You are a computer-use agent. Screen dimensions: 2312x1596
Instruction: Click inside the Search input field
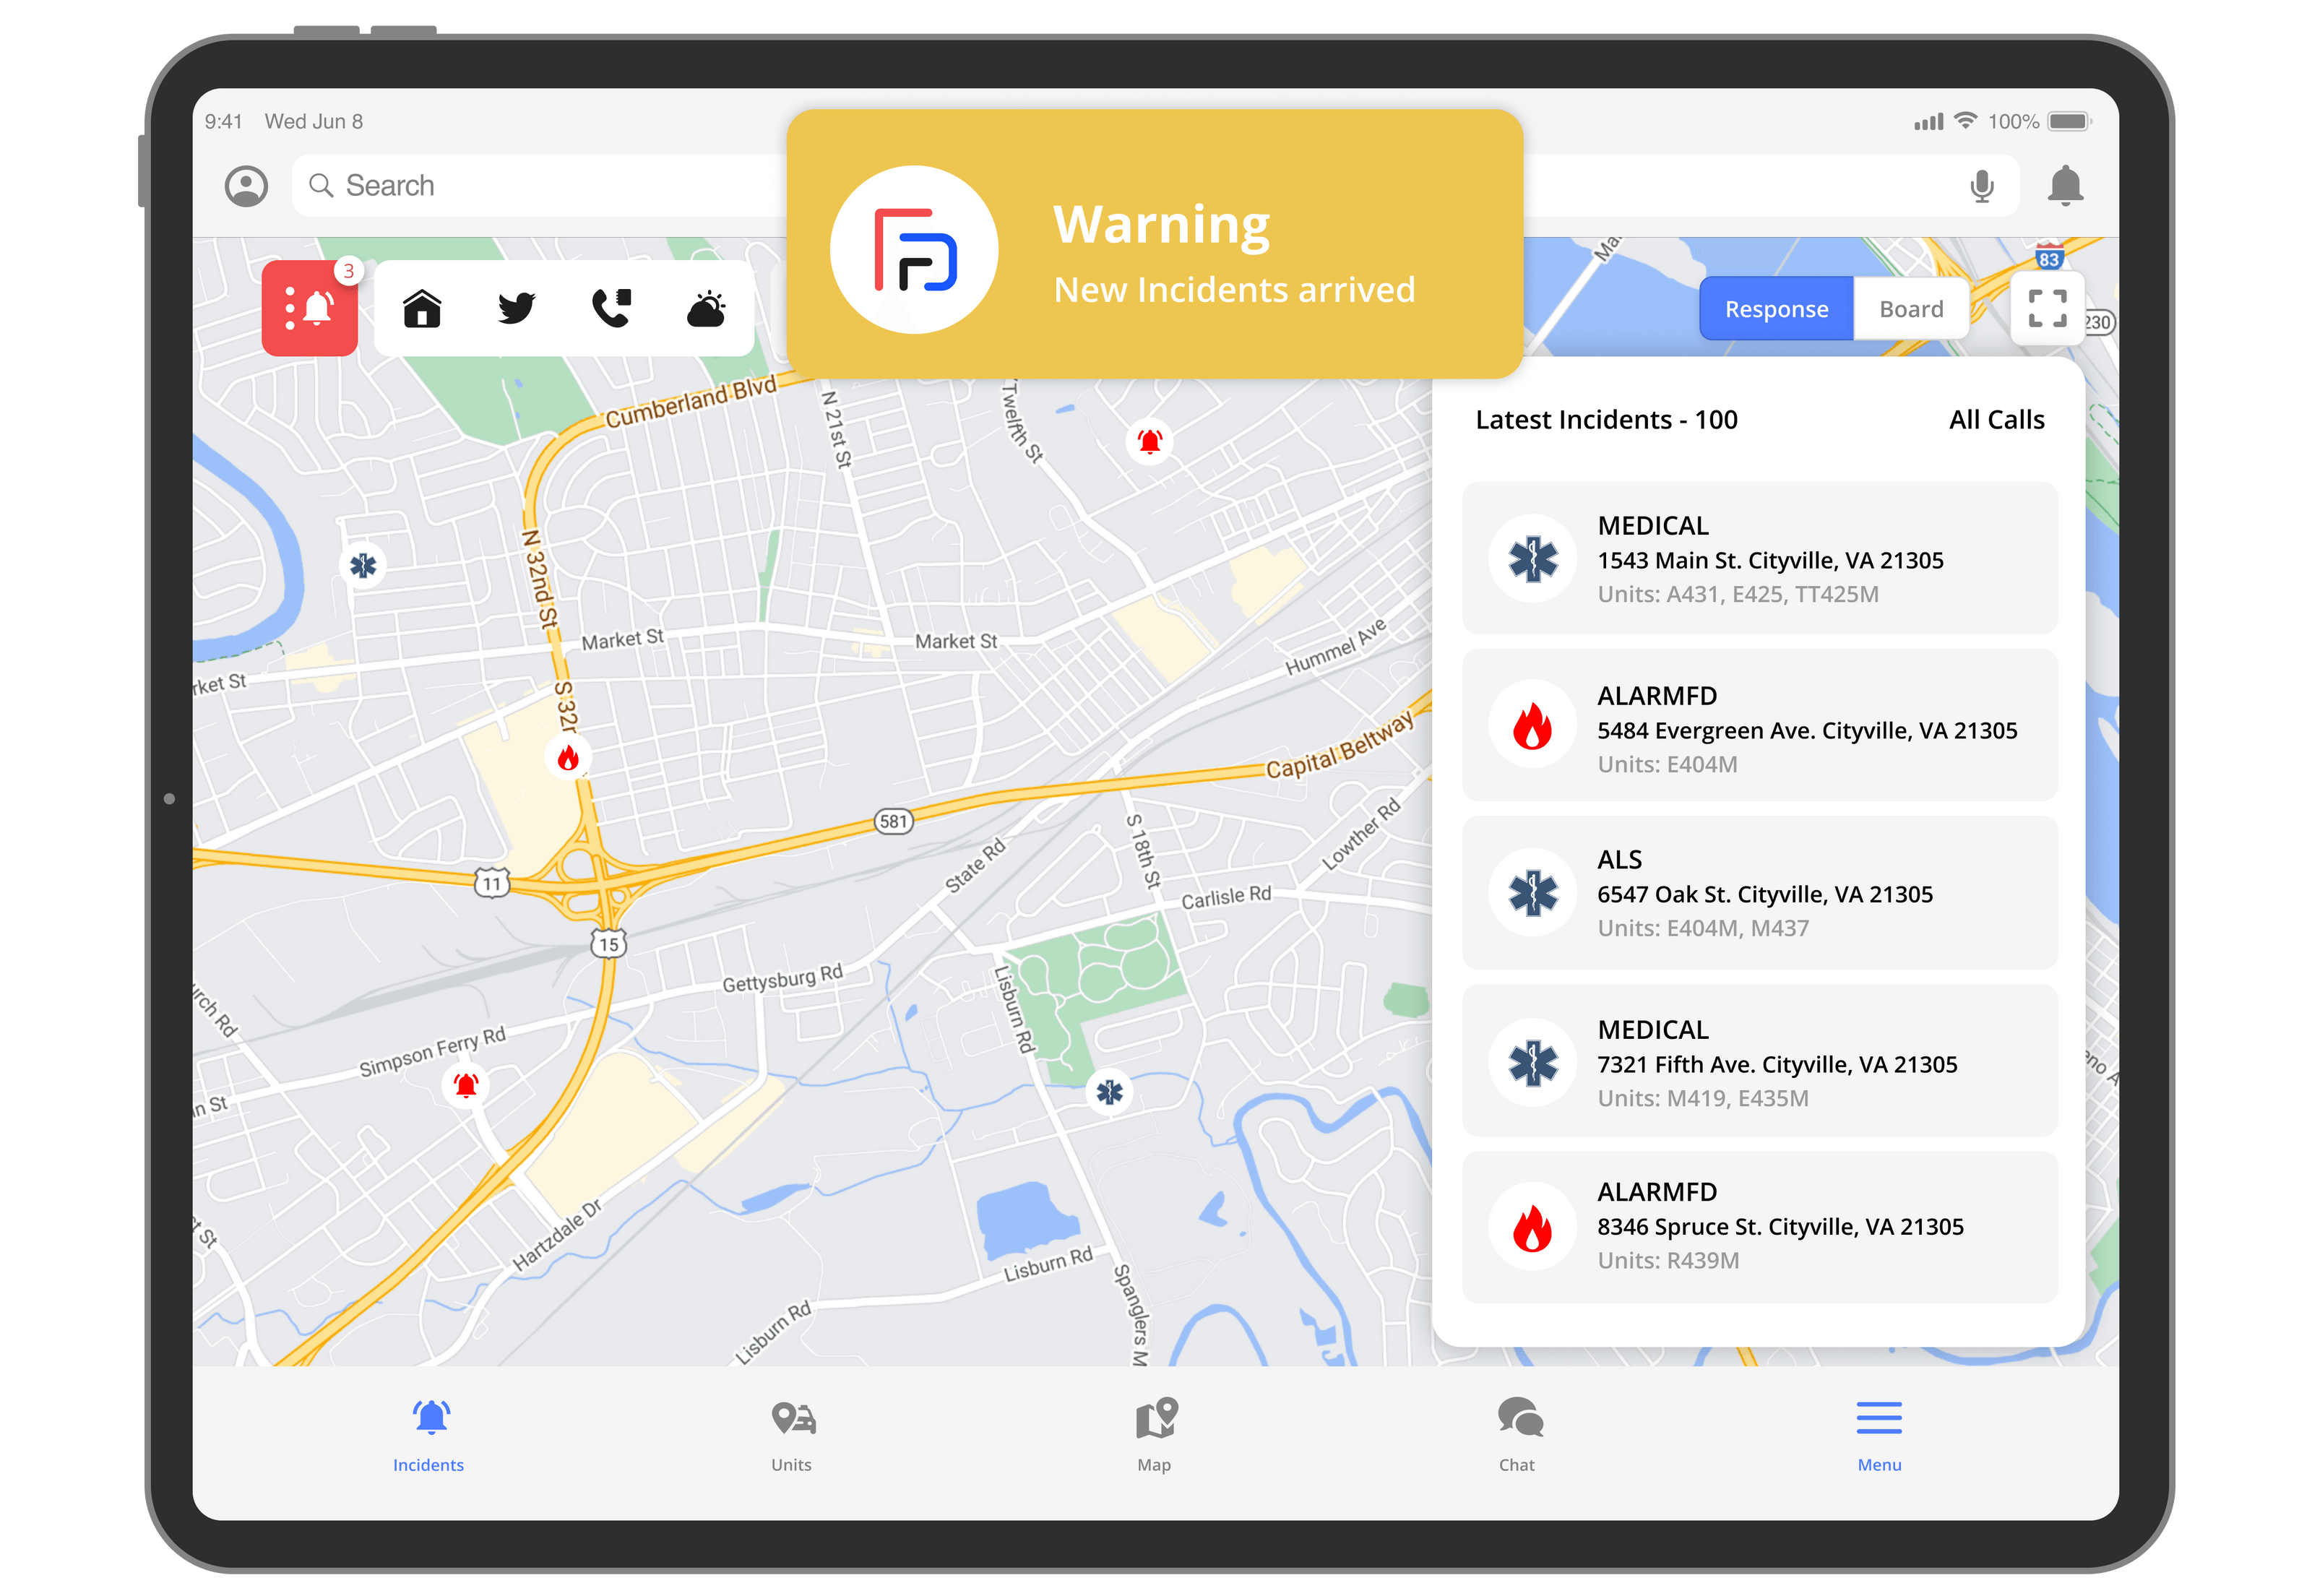point(700,185)
